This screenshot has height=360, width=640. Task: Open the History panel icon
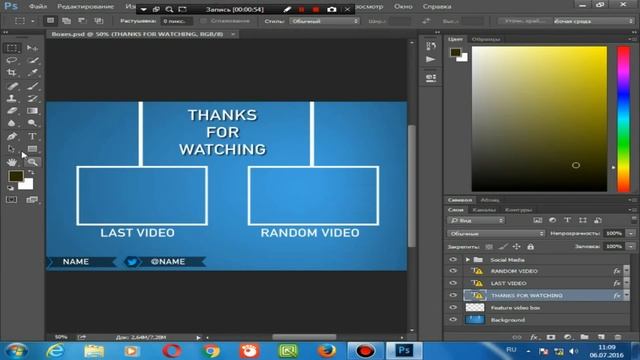coord(431,46)
